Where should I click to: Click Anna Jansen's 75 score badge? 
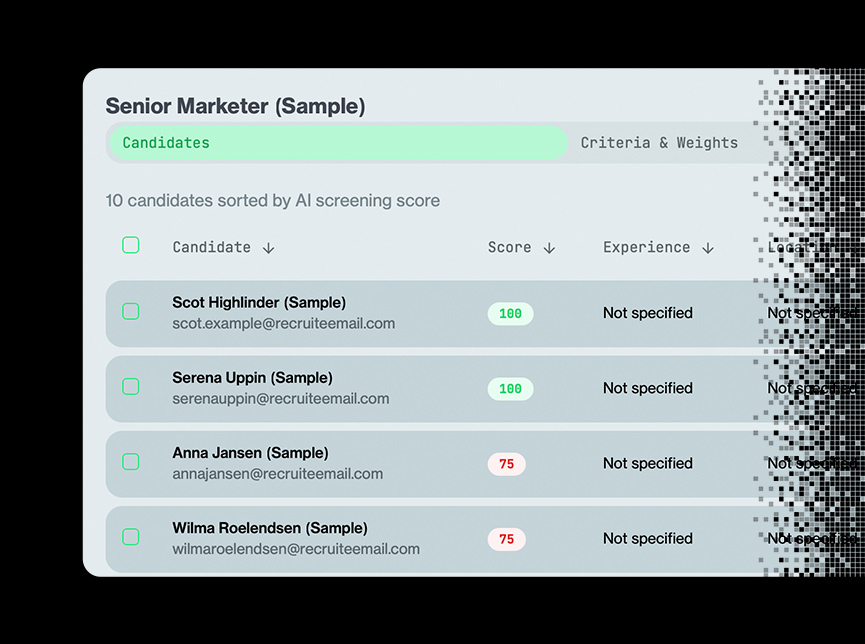[506, 464]
